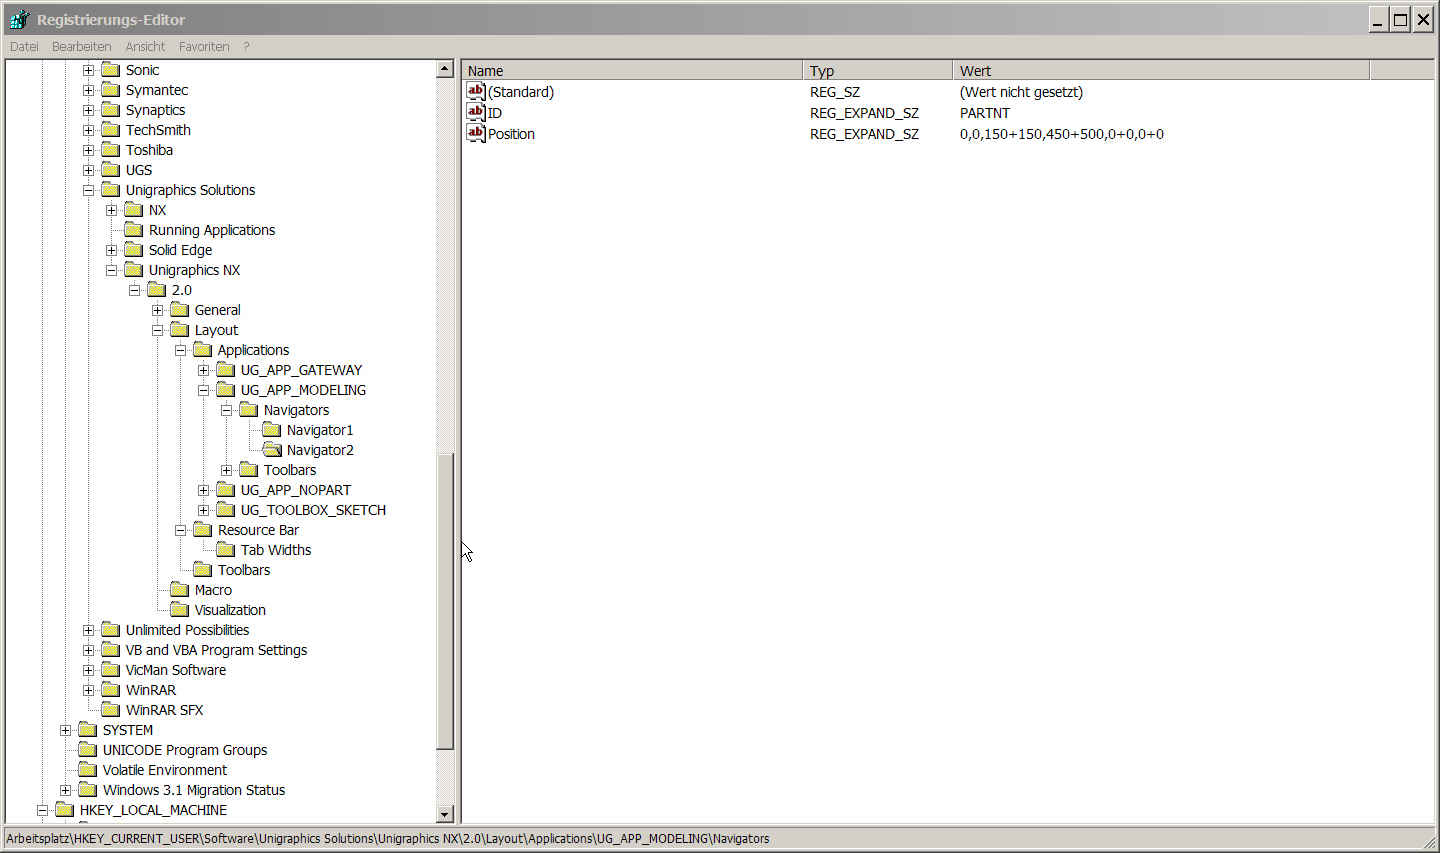Click the UG_APP_MODELING folder icon

tap(226, 390)
